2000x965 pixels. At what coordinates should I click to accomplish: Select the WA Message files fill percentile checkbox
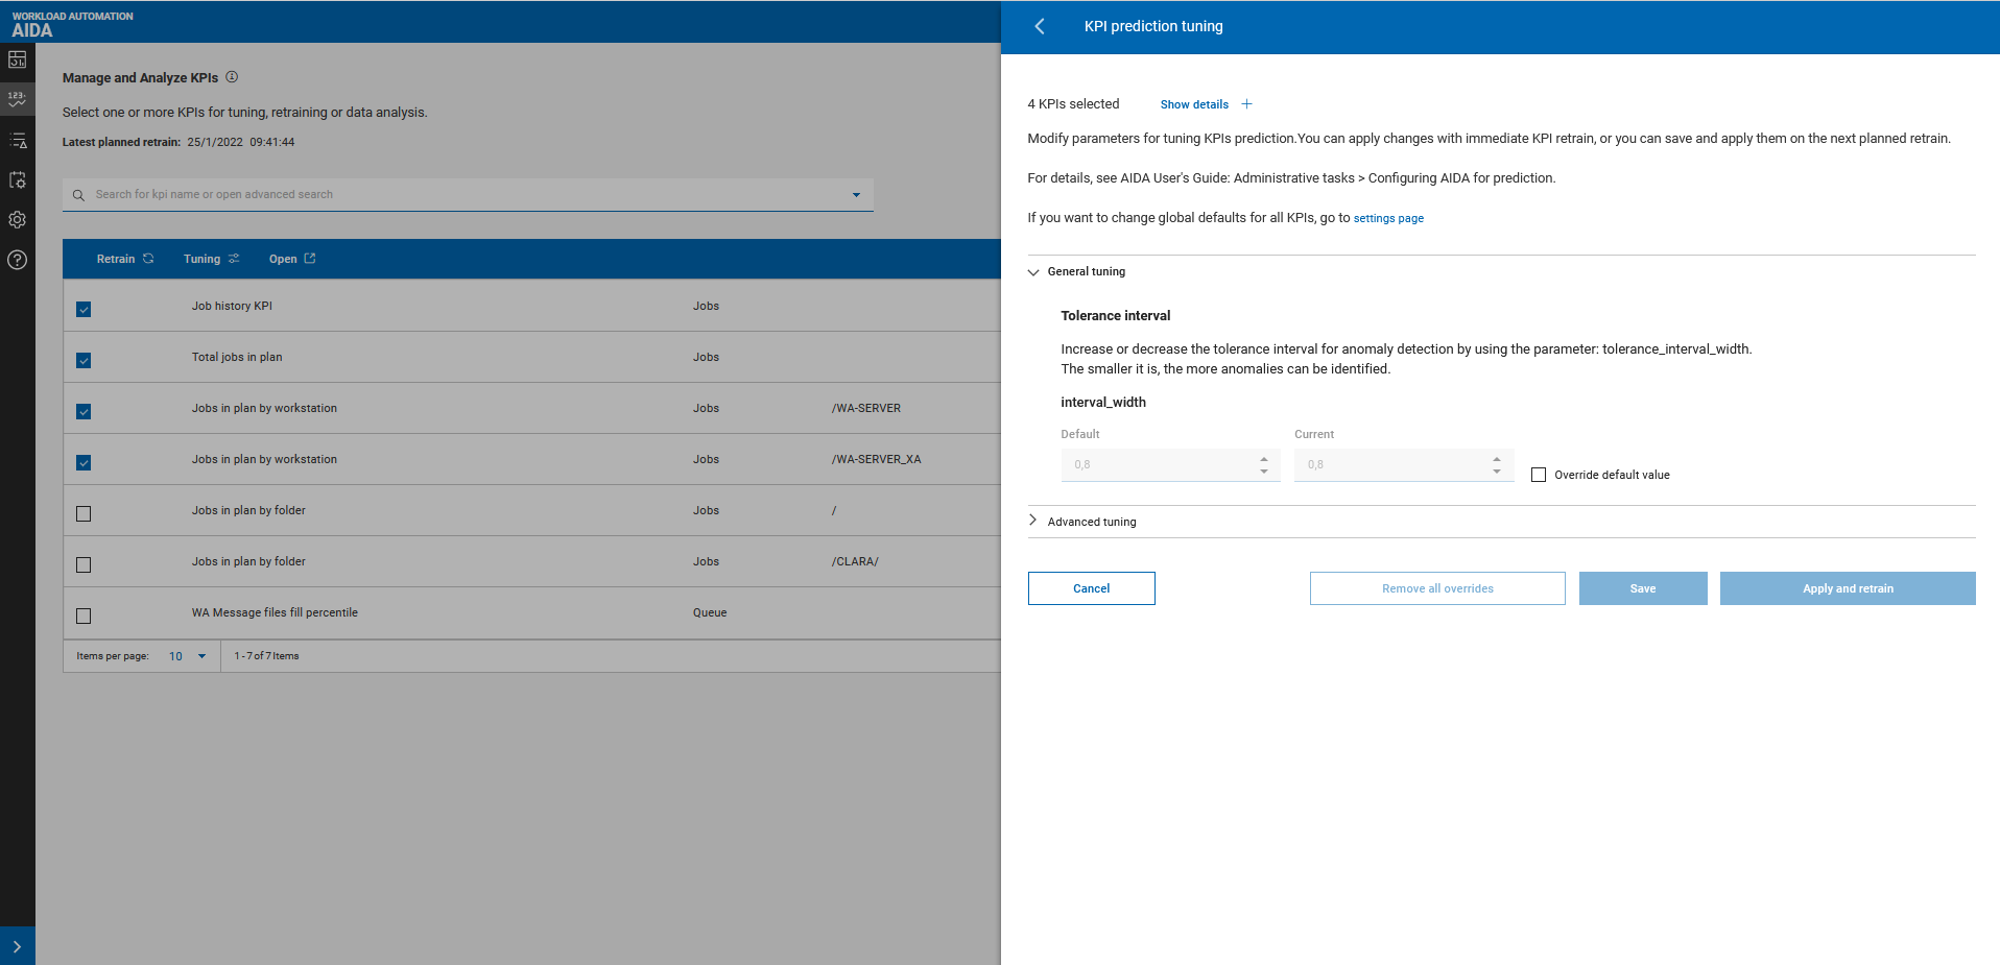[84, 616]
